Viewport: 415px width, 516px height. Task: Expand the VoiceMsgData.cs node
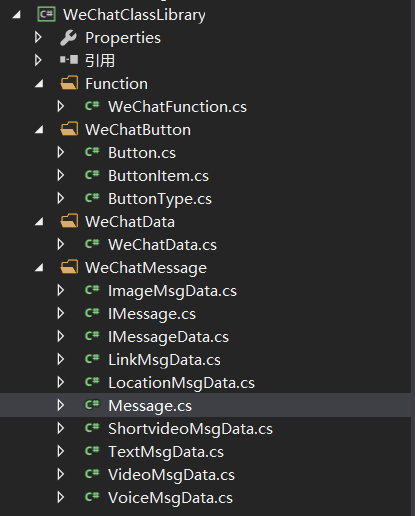pyautogui.click(x=61, y=497)
